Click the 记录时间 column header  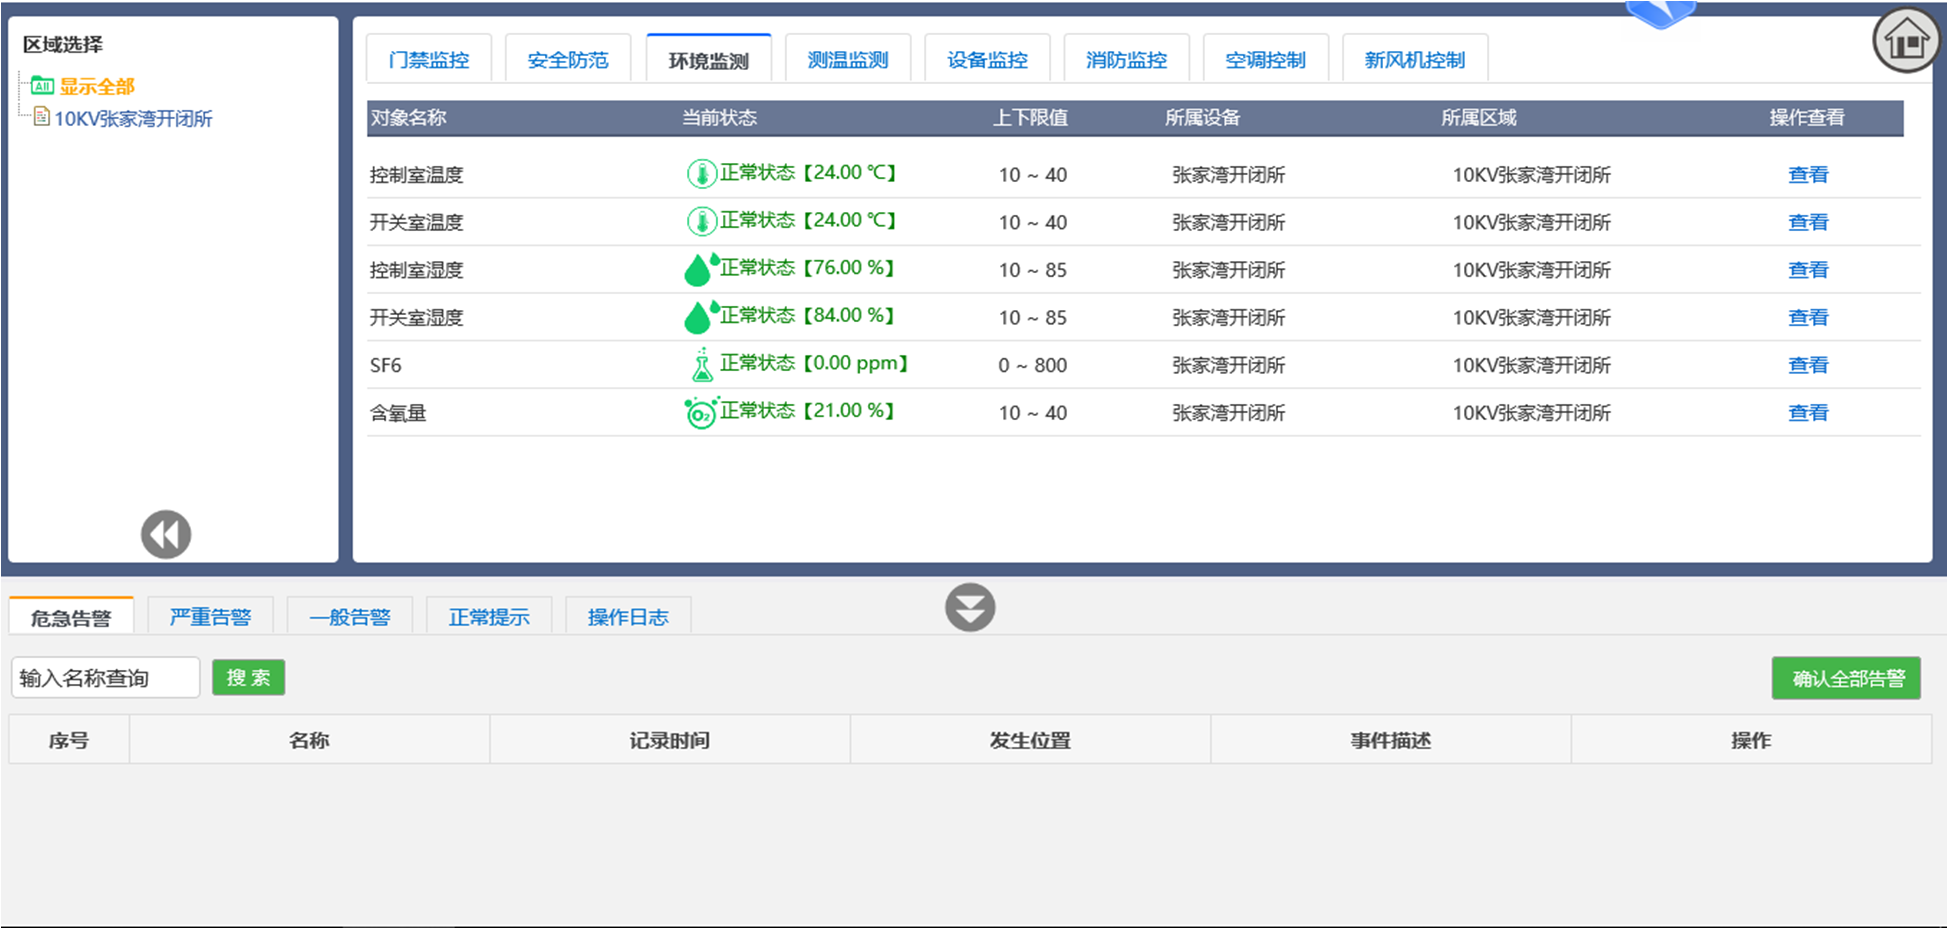tap(670, 740)
